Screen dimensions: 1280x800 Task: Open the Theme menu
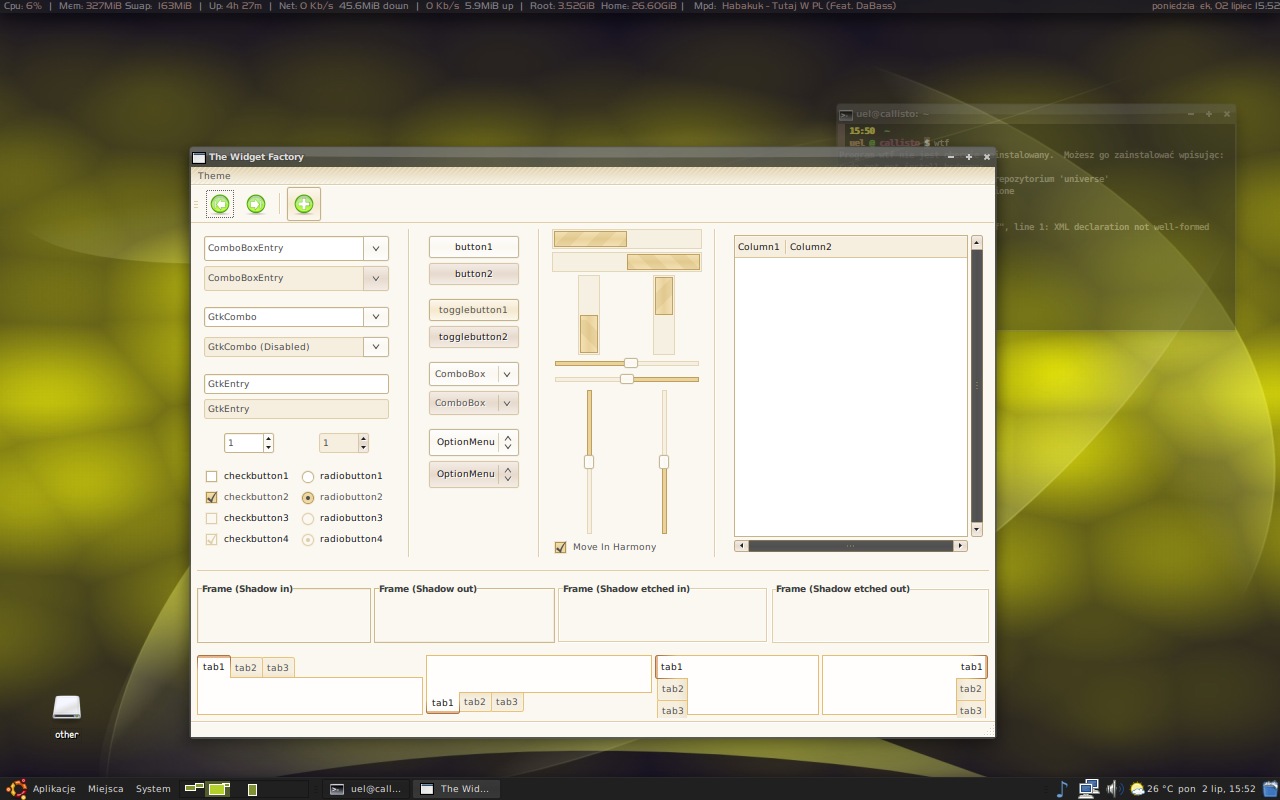[x=214, y=176]
